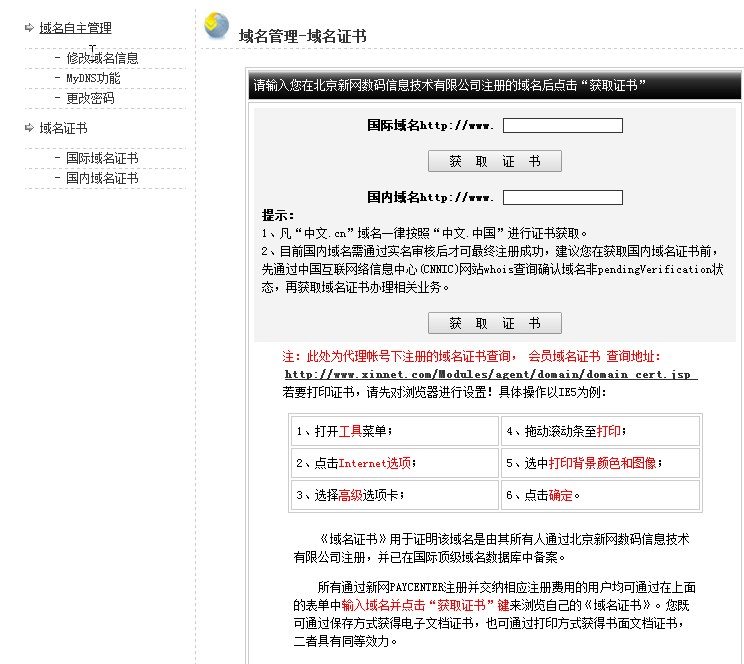Click the arrow icon beside 域名证书 in sidebar
The height and width of the screenshot is (664, 744).
point(29,128)
